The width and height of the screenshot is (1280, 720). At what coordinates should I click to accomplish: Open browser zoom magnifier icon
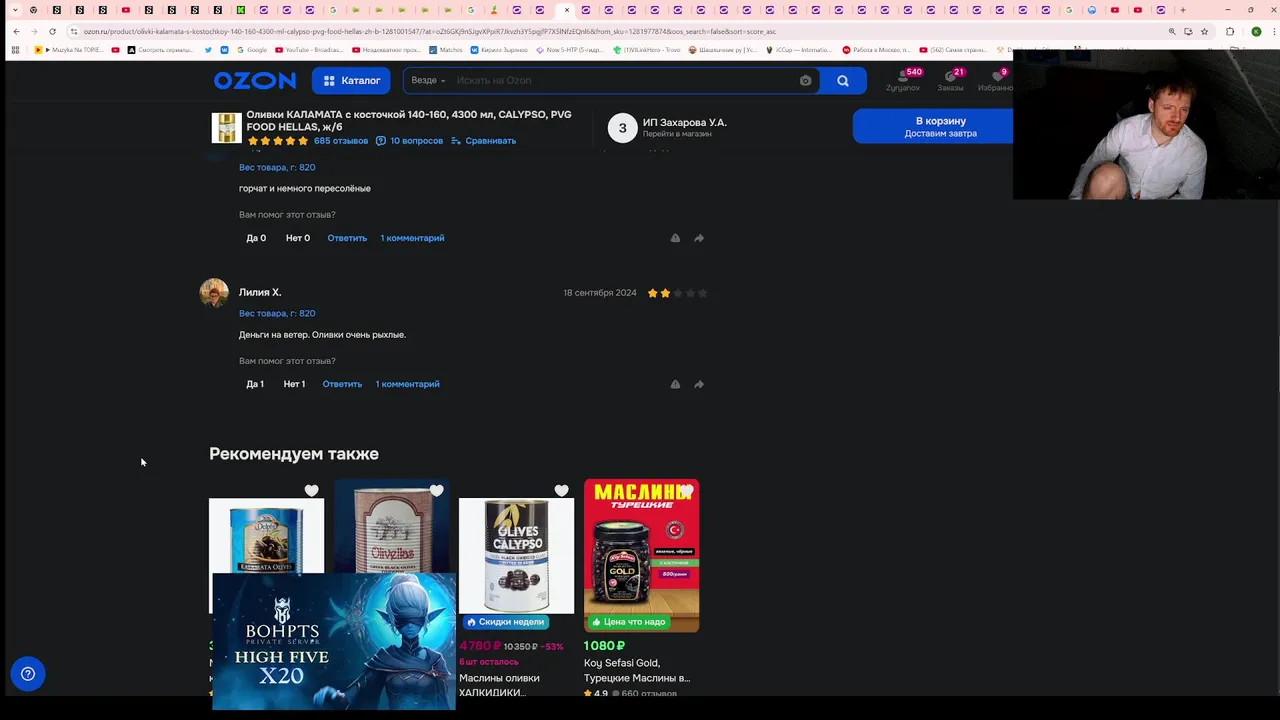[x=1172, y=31]
